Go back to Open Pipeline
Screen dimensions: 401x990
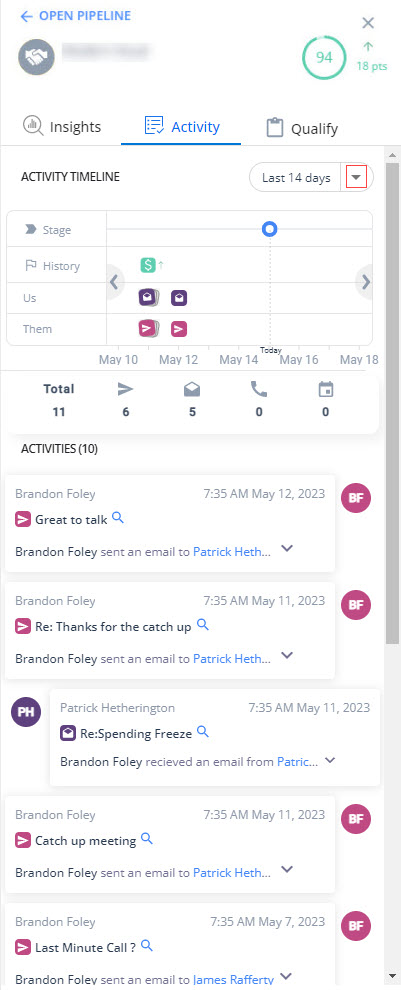pyautogui.click(x=75, y=16)
